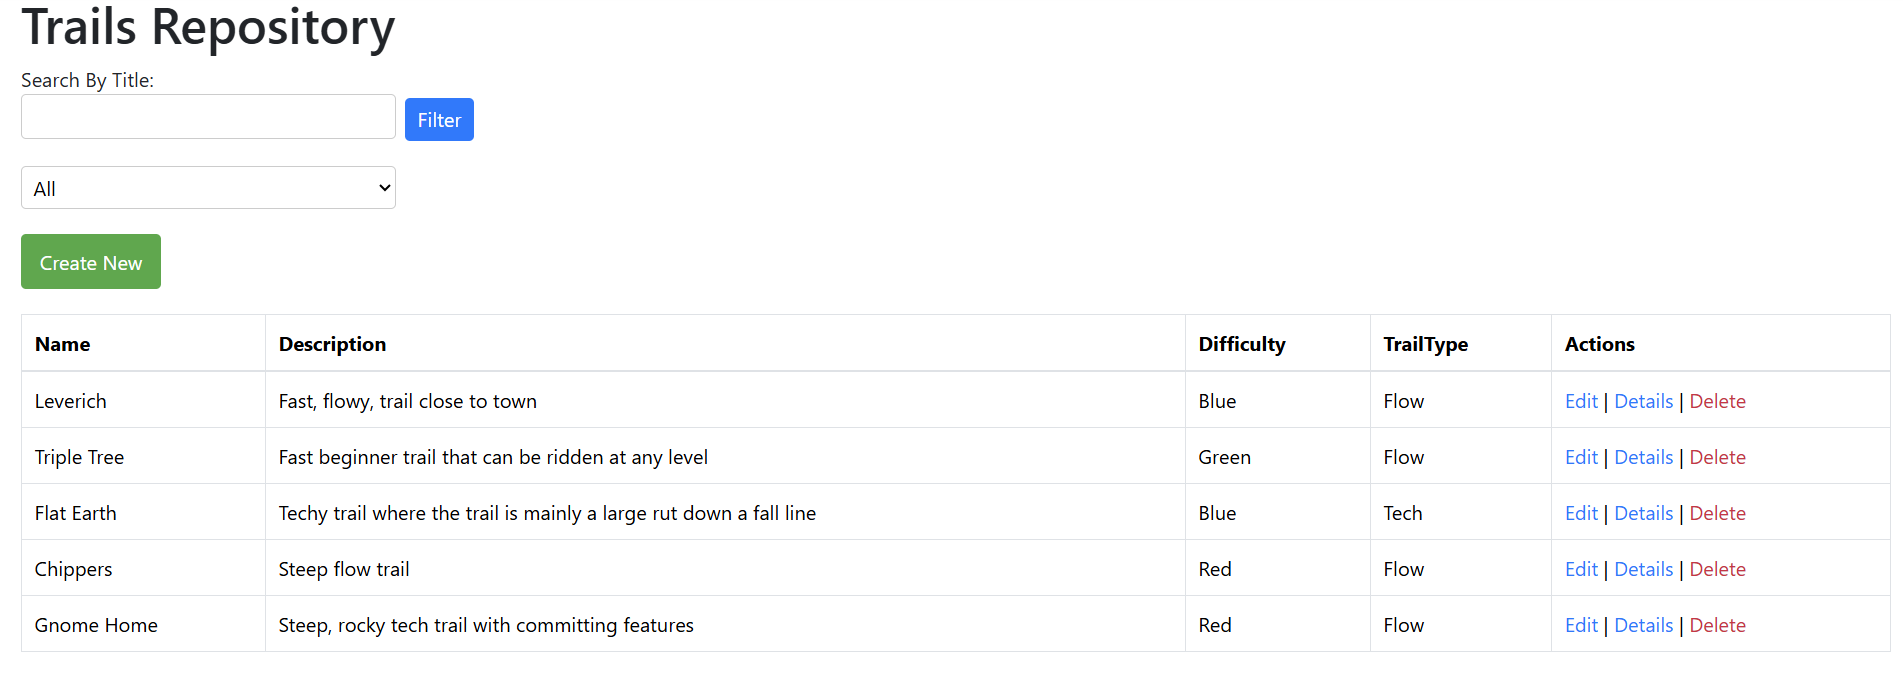The height and width of the screenshot is (683, 1903).
Task: Delete the Leverich trail
Action: coord(1717,401)
